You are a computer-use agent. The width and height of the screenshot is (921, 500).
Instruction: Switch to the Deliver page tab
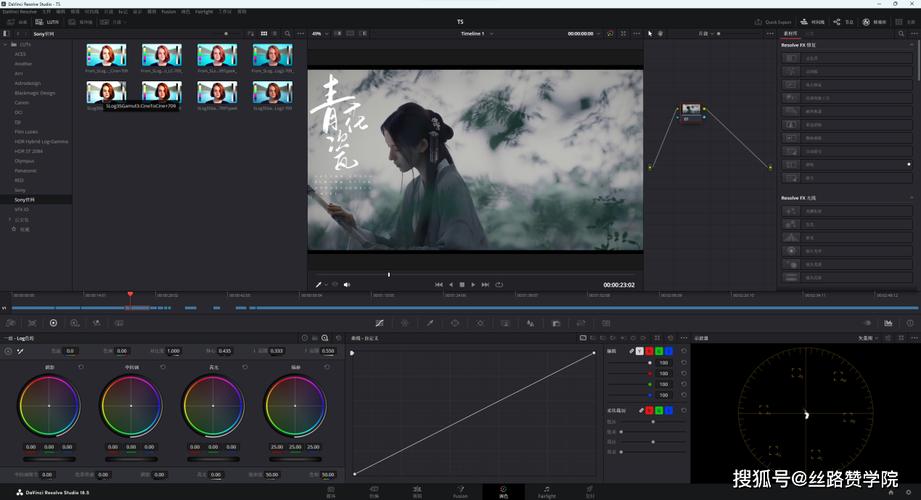(590, 492)
